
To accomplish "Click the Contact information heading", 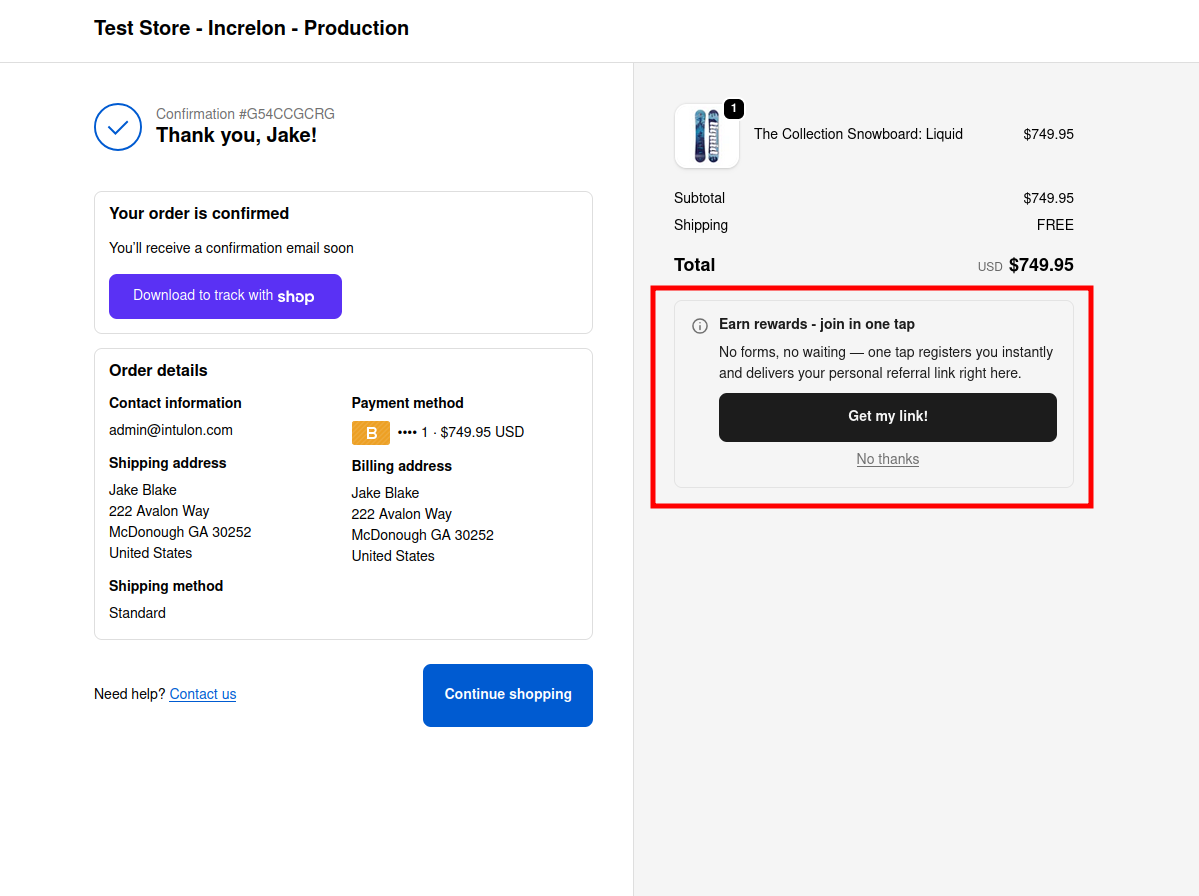I will click(x=175, y=403).
